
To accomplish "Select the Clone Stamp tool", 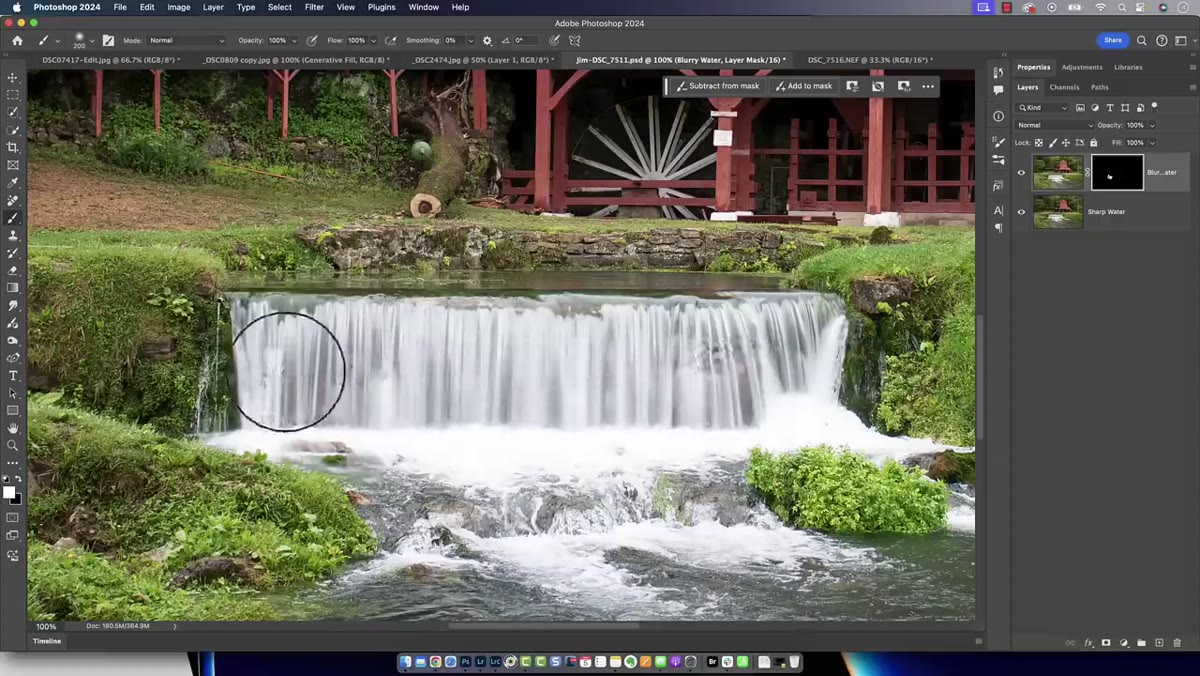I will (x=13, y=235).
